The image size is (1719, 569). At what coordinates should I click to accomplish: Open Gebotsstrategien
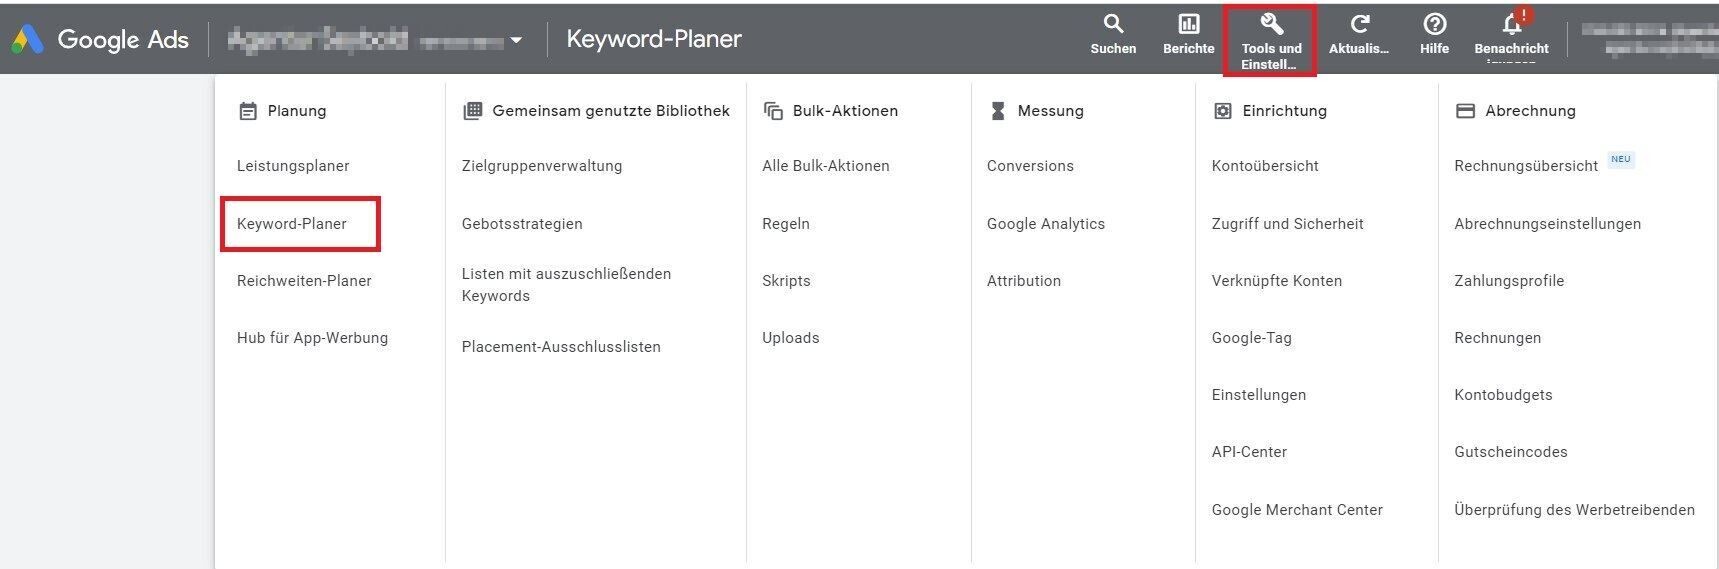point(522,224)
